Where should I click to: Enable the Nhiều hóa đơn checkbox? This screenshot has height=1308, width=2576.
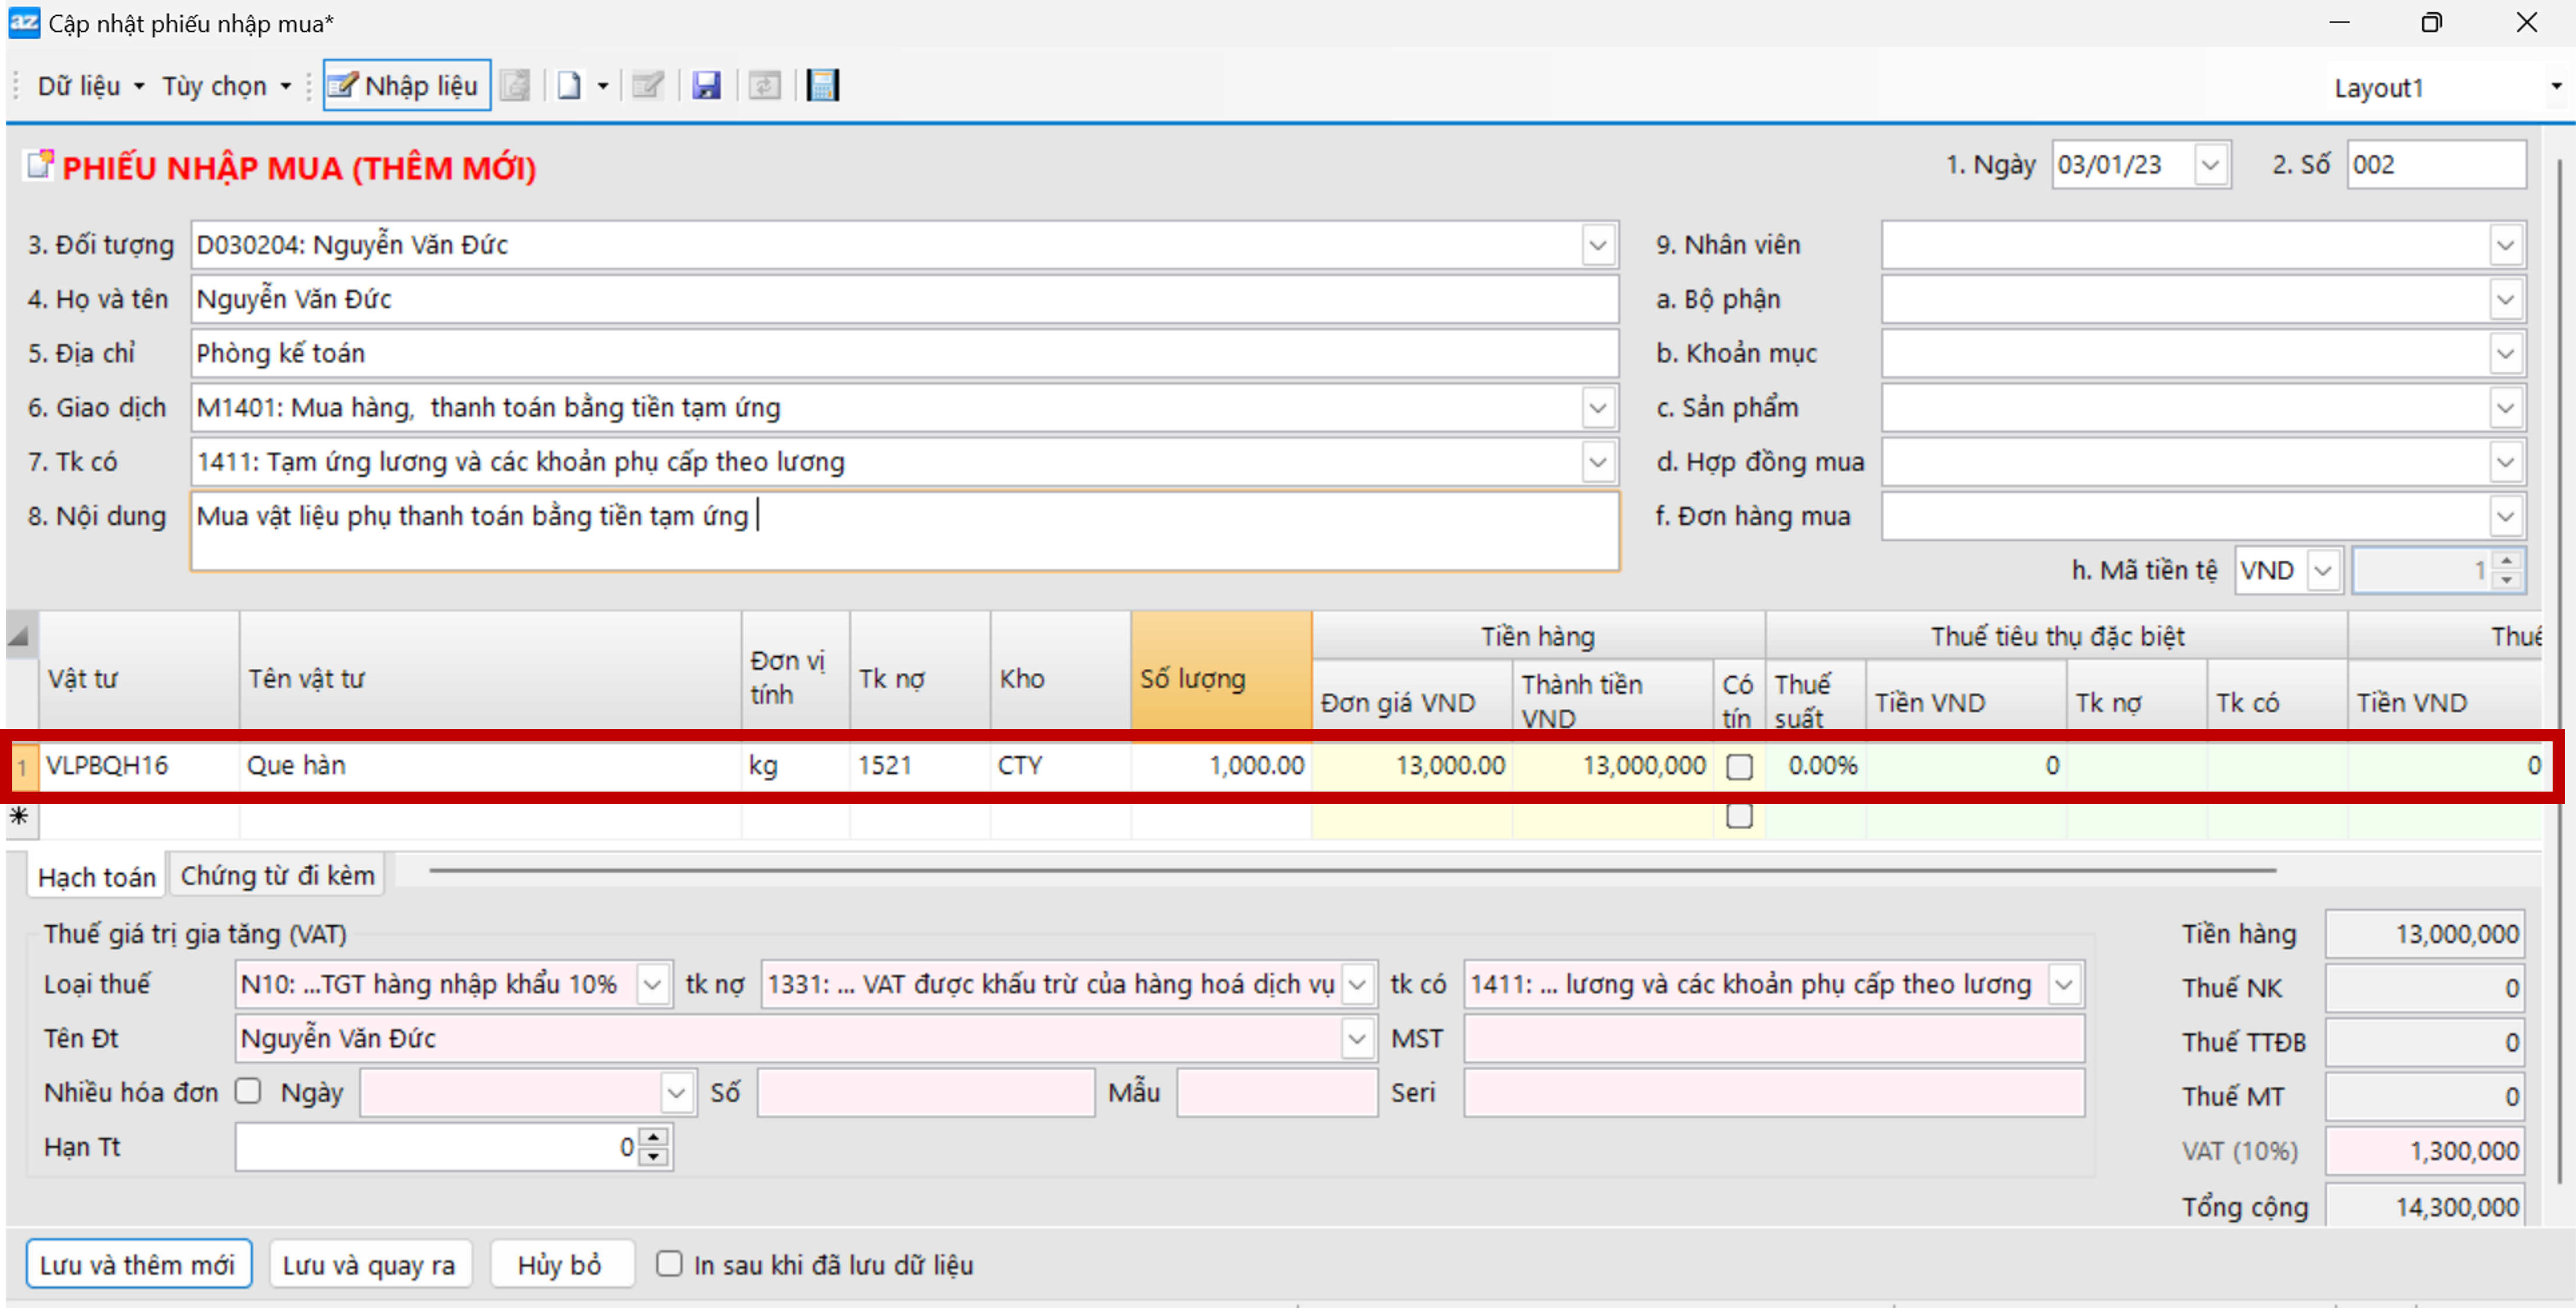[248, 1091]
